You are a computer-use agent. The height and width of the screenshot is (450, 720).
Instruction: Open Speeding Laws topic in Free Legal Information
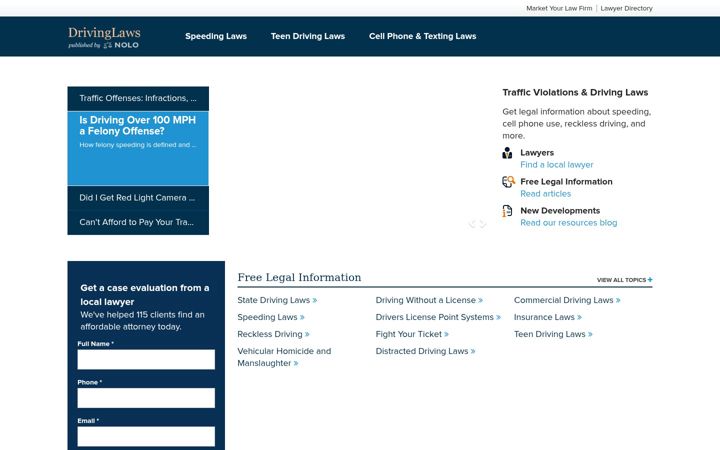[270, 317]
